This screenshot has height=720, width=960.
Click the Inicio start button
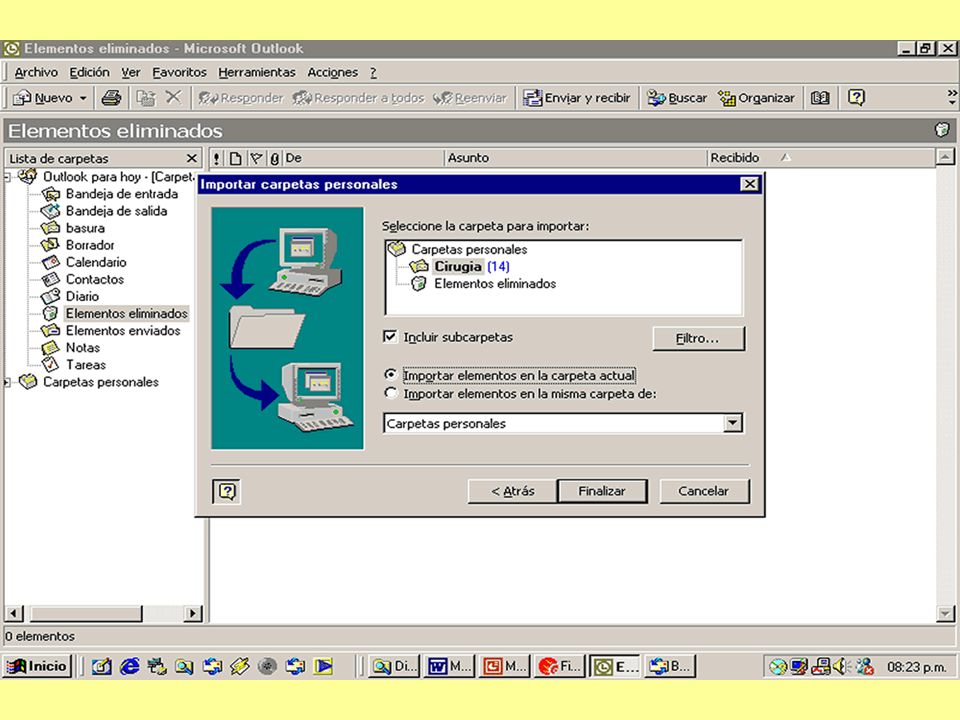pyautogui.click(x=37, y=666)
